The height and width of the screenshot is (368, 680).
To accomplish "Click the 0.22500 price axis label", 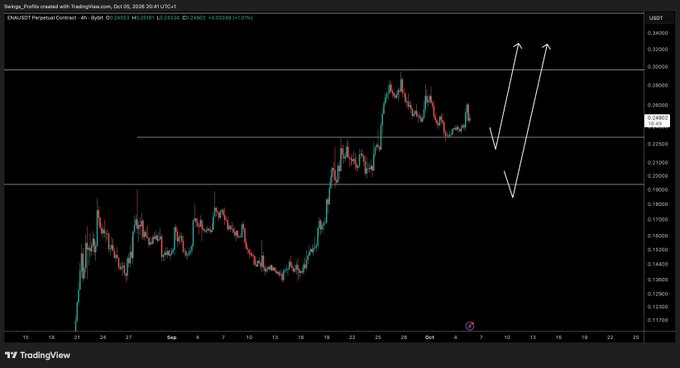I will [657, 144].
